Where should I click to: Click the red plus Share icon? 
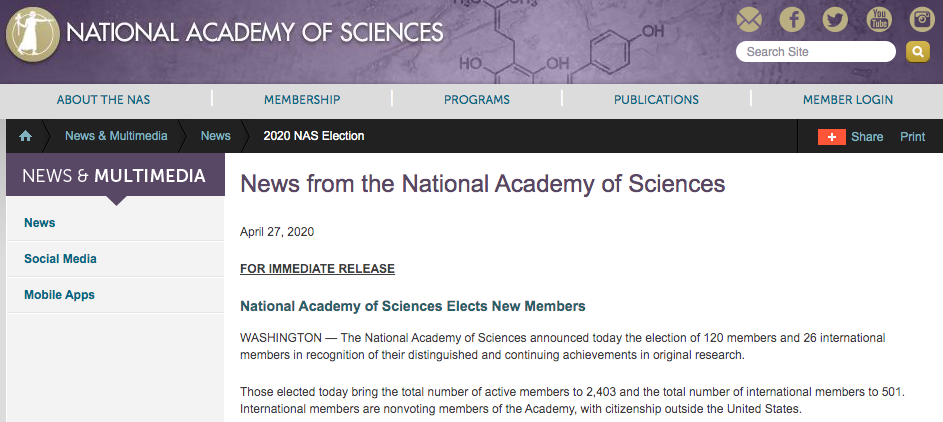coord(831,136)
